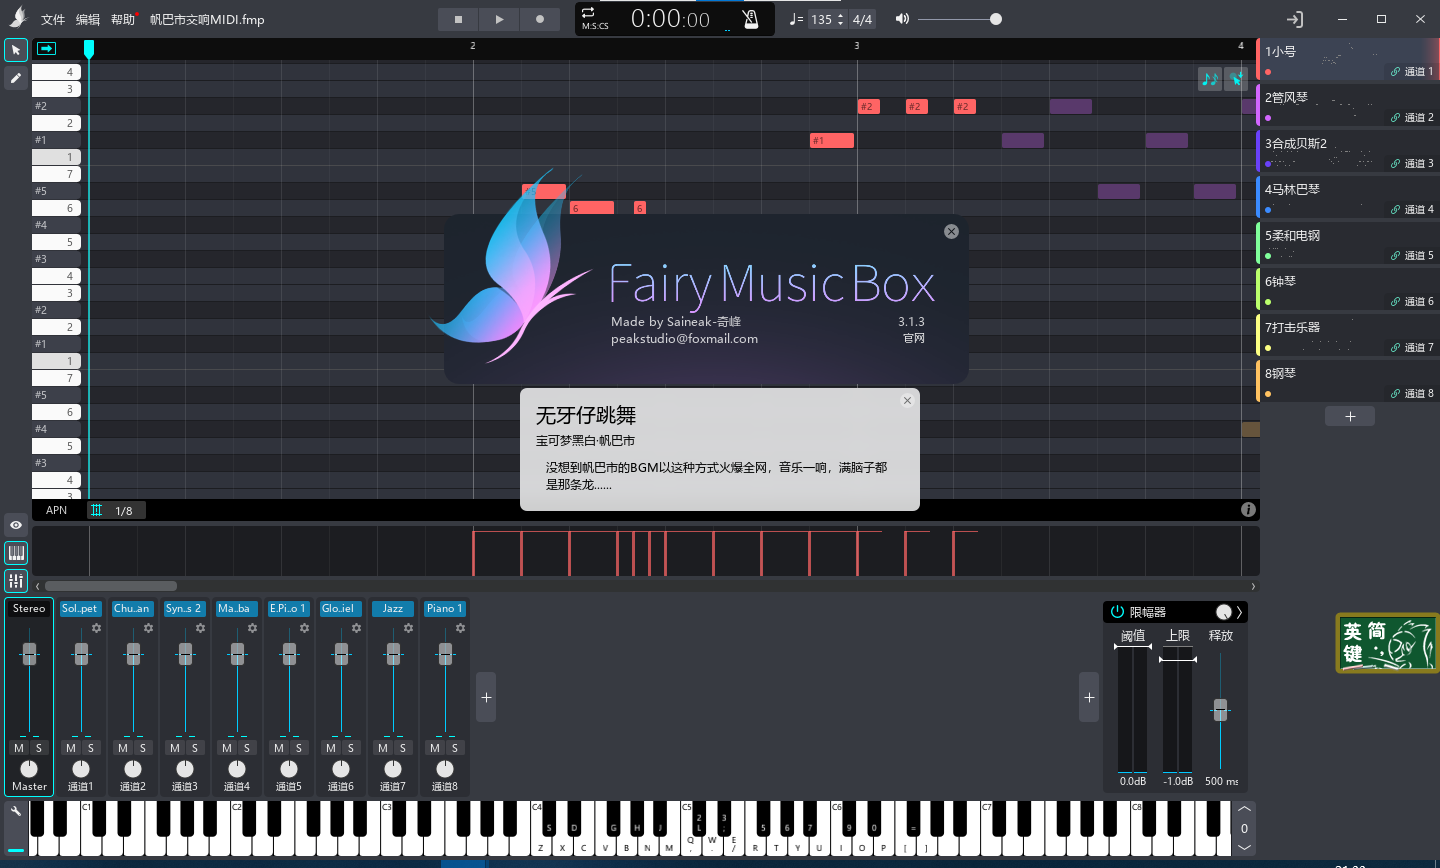The image size is (1440, 868).
Task: Toggle the 限幅器 power icon
Action: click(x=1118, y=612)
